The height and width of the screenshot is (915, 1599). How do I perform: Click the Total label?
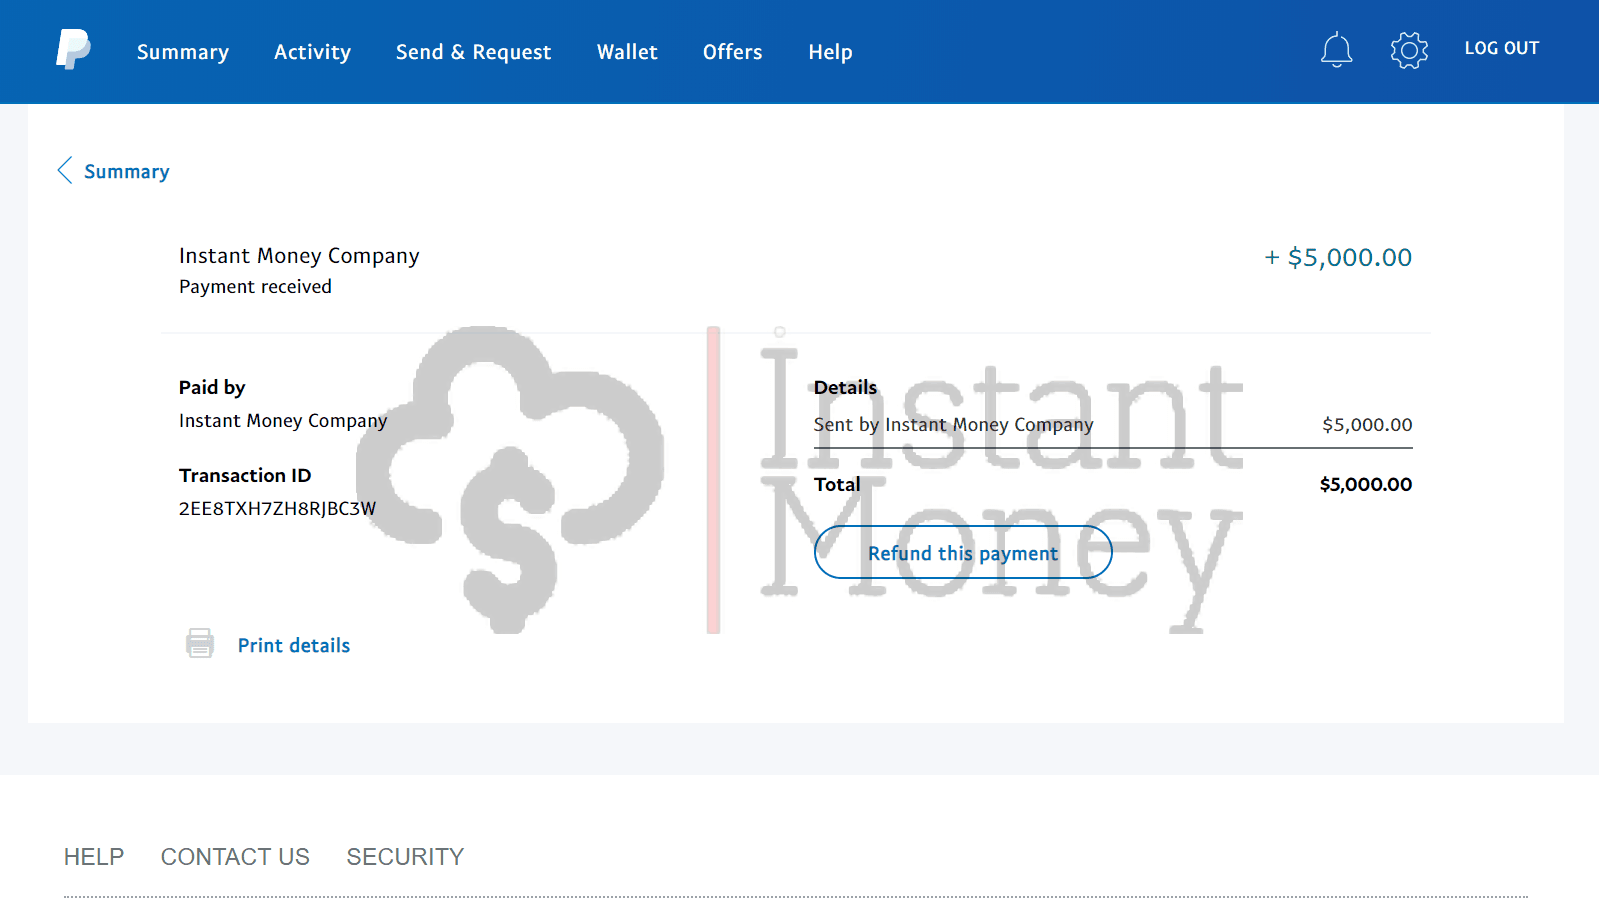[837, 484]
